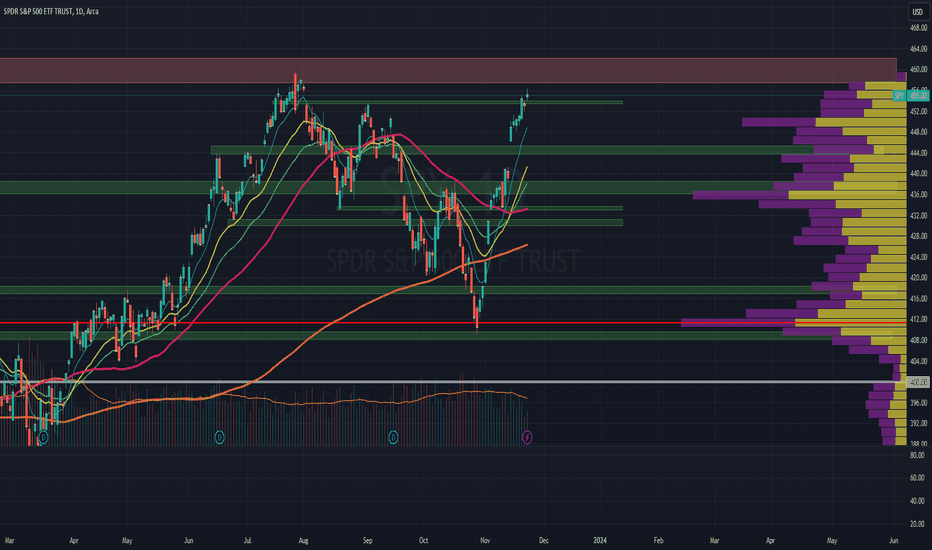
Task: Click the Sep date axis label
Action: tap(367, 540)
